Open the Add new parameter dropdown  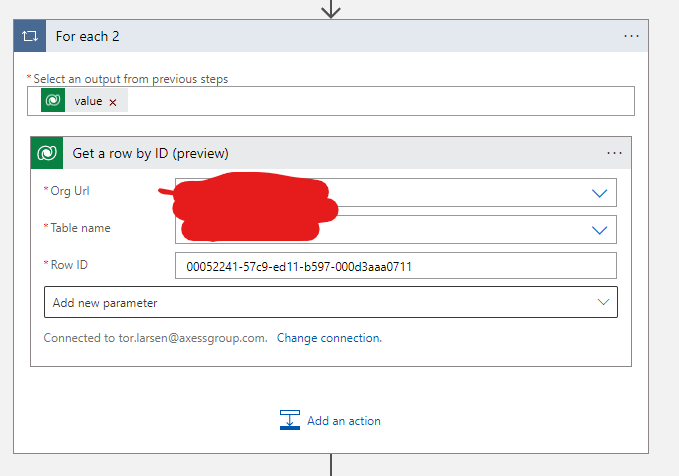pyautogui.click(x=331, y=302)
